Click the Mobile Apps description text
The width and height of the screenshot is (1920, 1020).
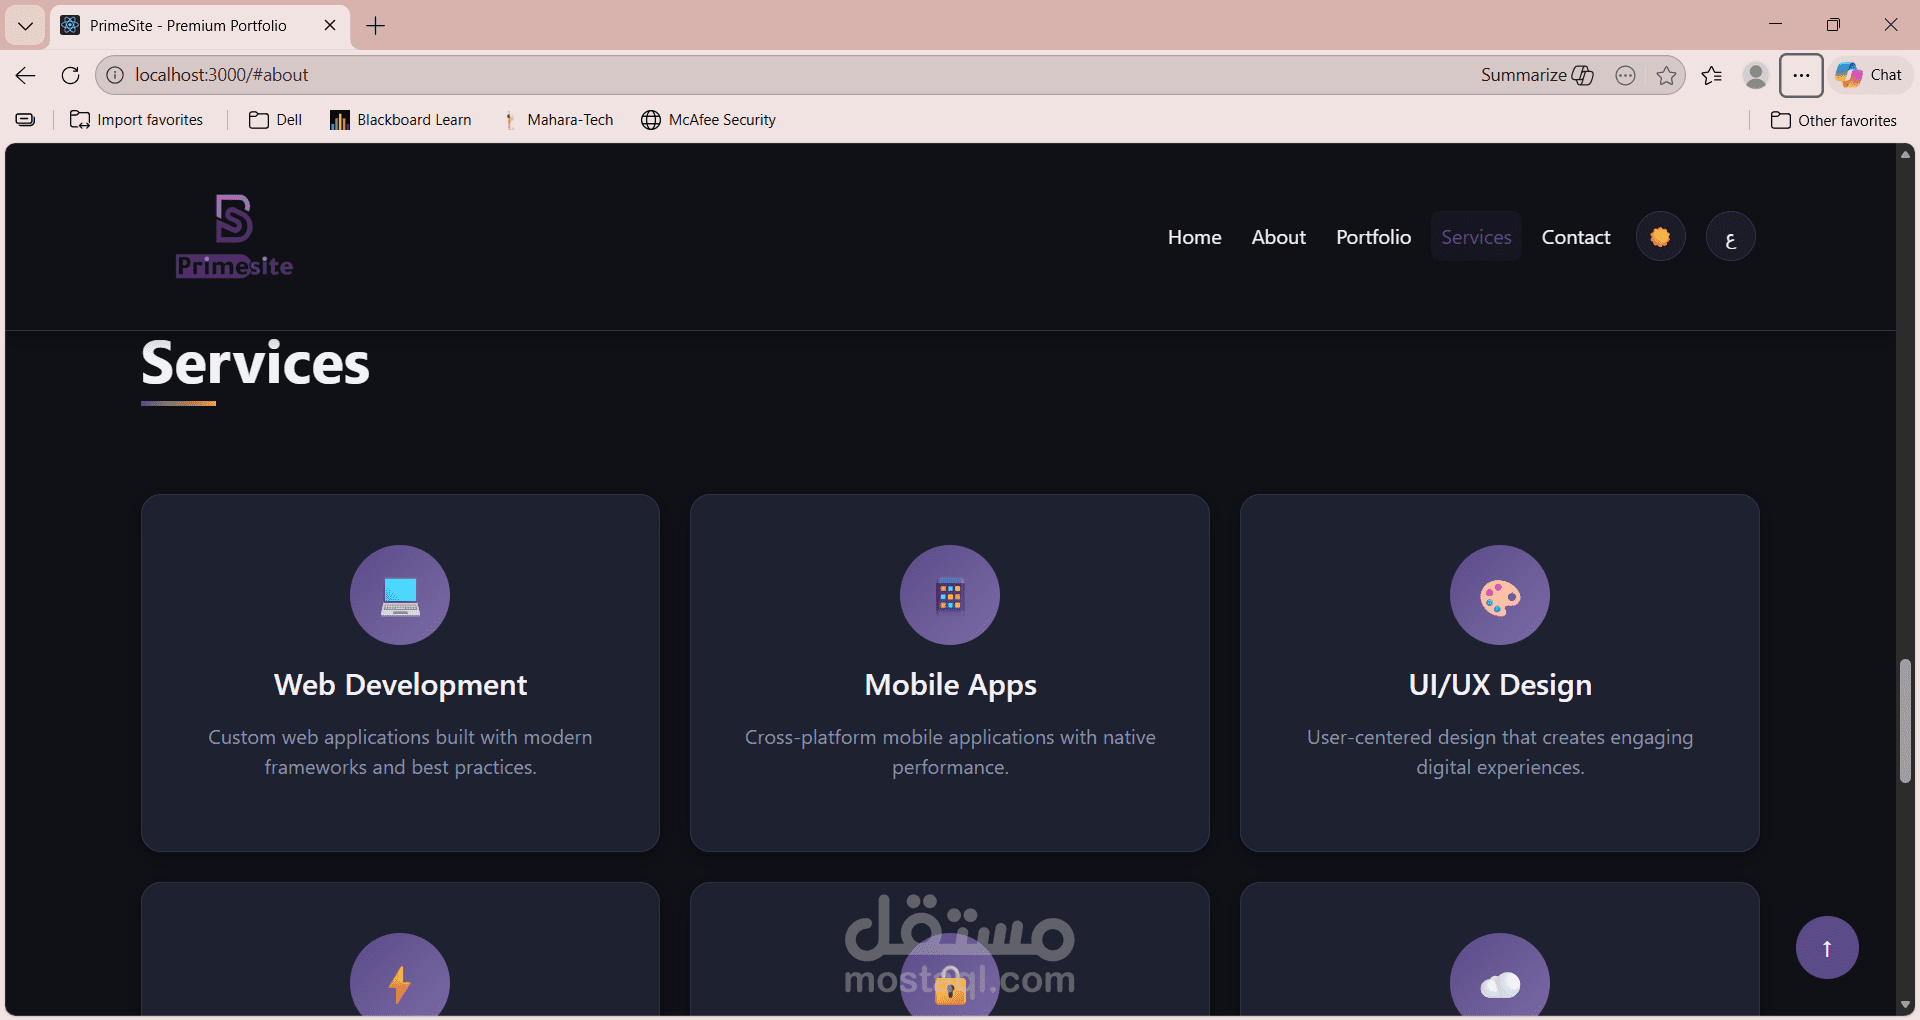pyautogui.click(x=950, y=752)
